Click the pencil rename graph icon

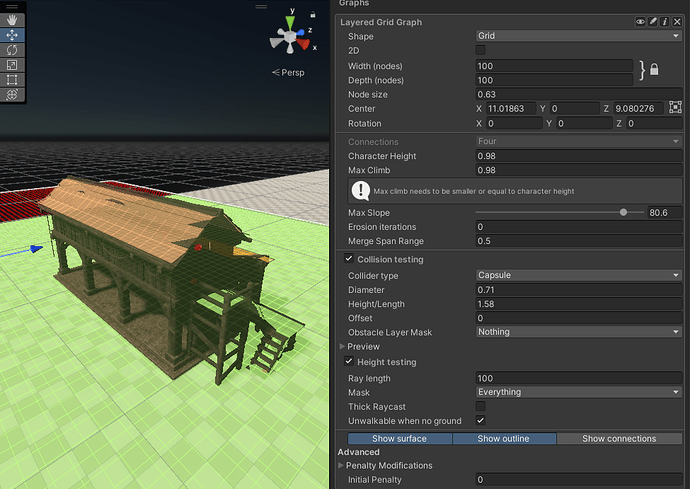[x=653, y=22]
